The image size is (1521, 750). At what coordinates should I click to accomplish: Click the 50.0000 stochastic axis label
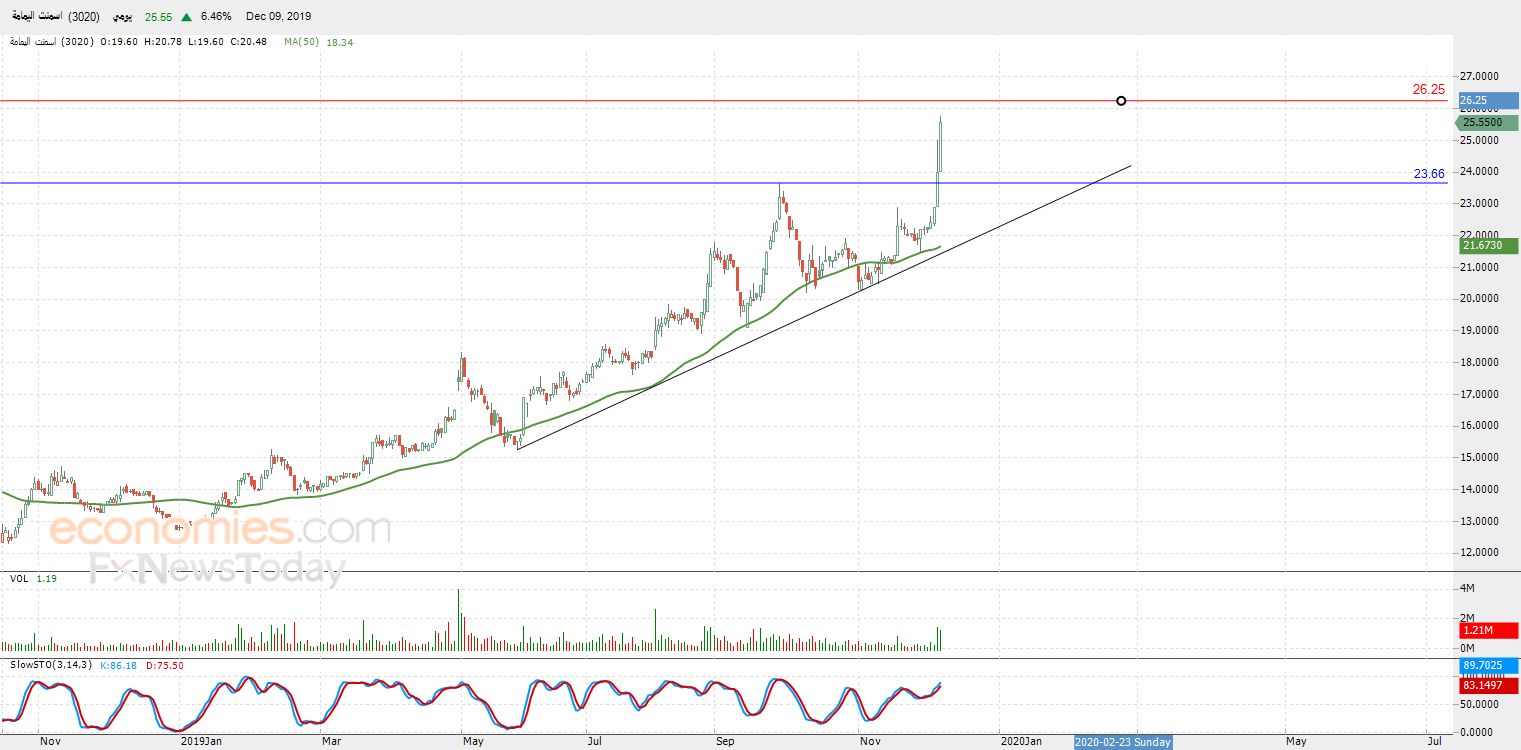pos(1481,705)
